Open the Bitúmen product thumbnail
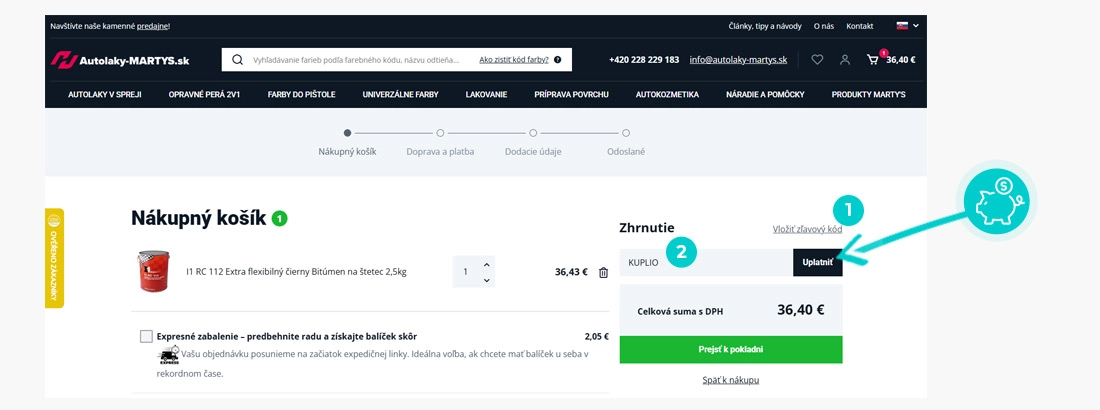 click(x=153, y=272)
